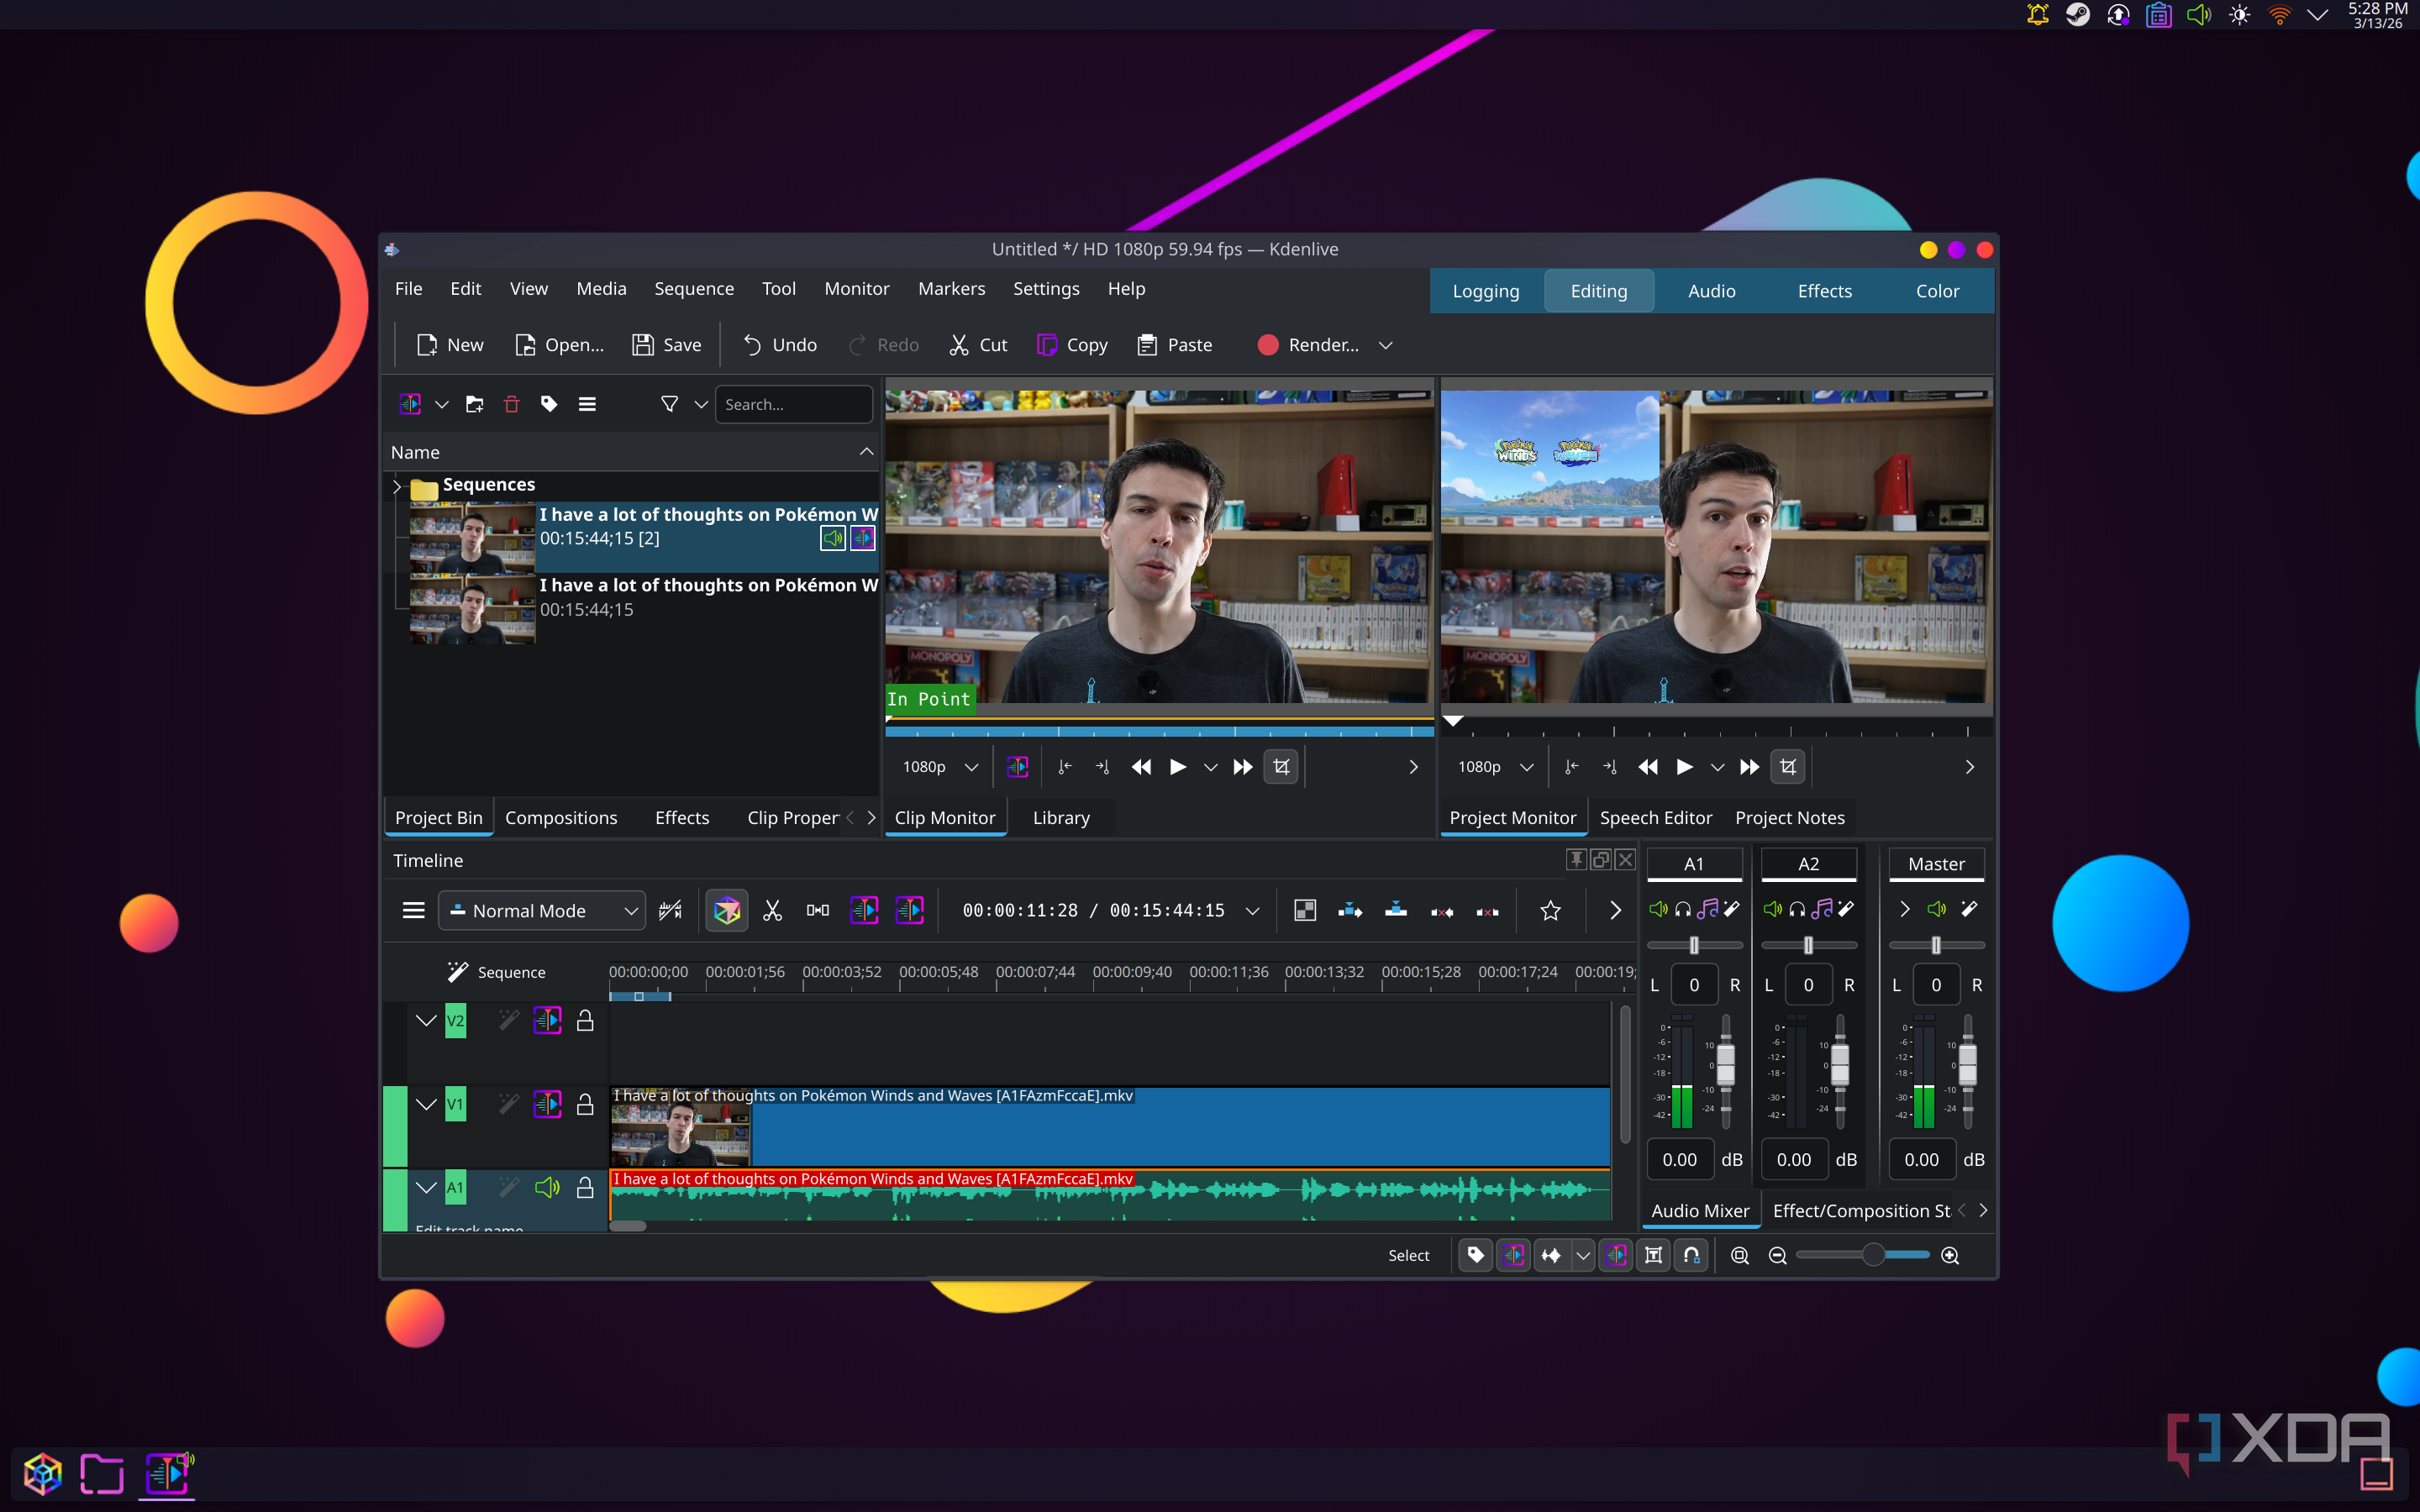Set zone in point in Clip Monitor
The width and height of the screenshot is (2420, 1512).
click(1065, 767)
